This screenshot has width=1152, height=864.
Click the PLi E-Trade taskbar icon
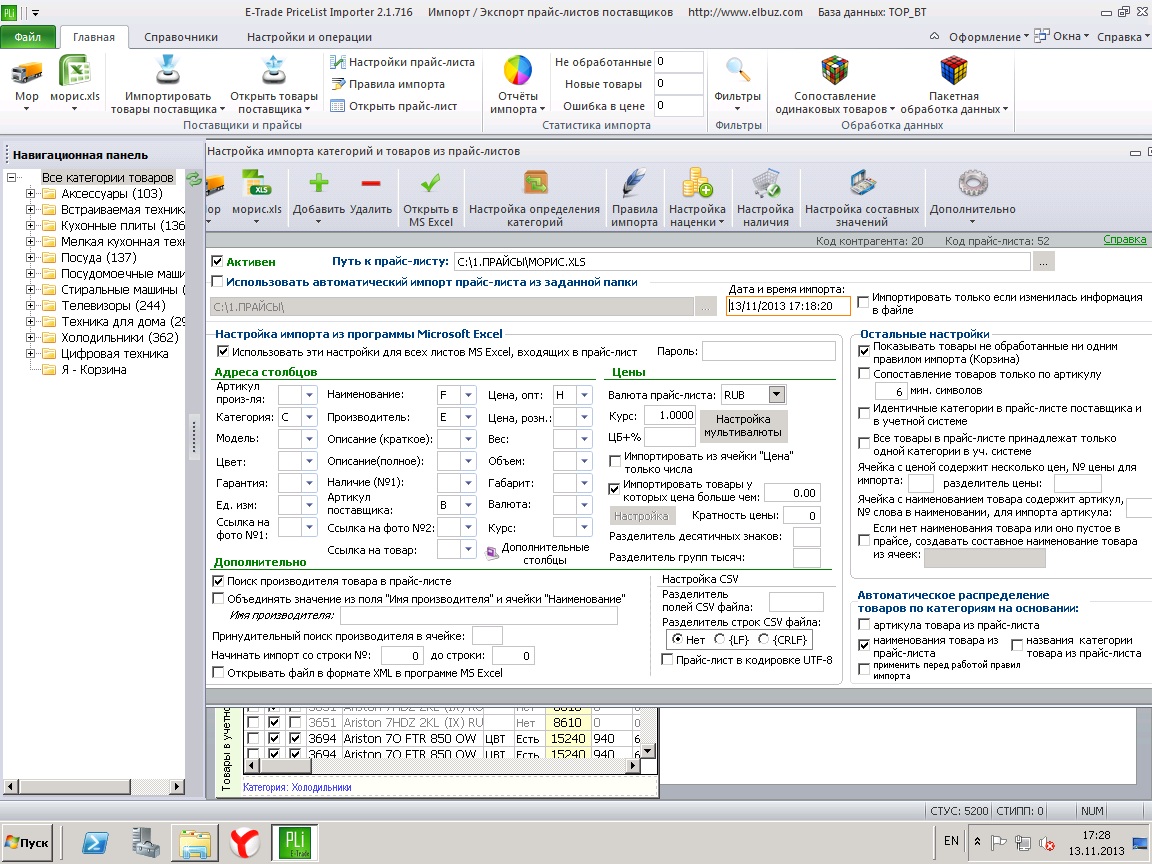(295, 842)
